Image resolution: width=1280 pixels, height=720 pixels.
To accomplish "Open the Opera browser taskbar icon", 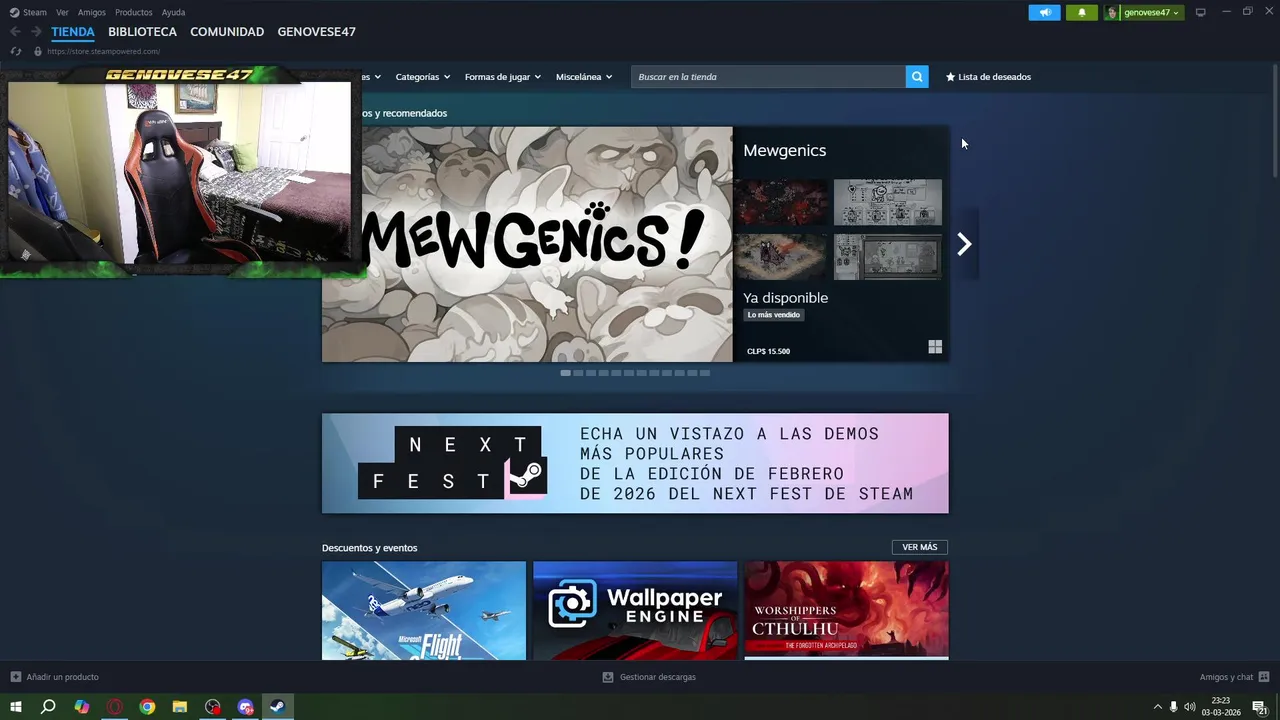I will click(x=115, y=707).
